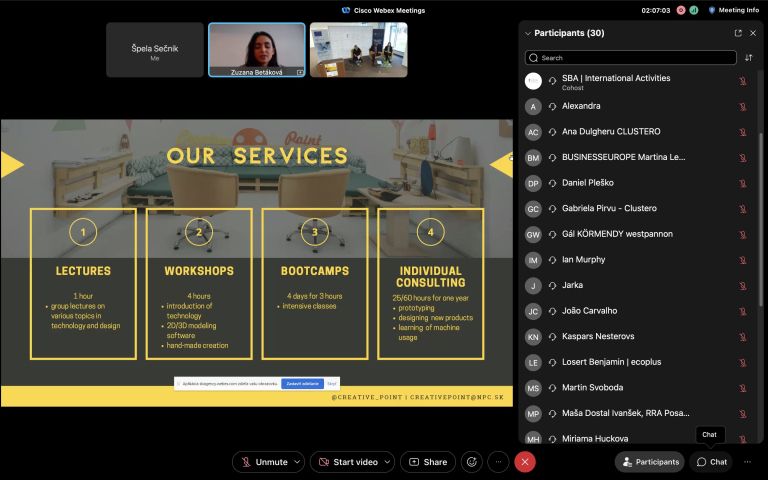Click the audio headset icon beside Losert Benjamin

click(552, 362)
